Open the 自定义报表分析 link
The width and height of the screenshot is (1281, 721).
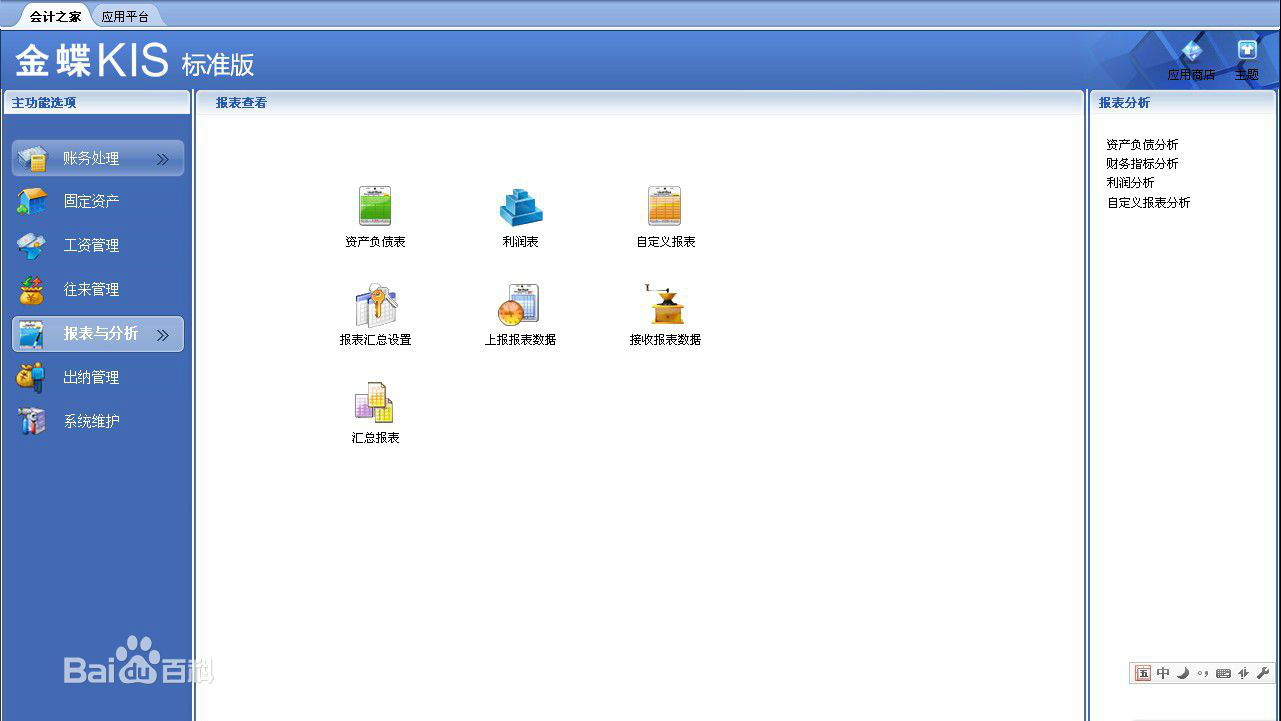(1148, 202)
